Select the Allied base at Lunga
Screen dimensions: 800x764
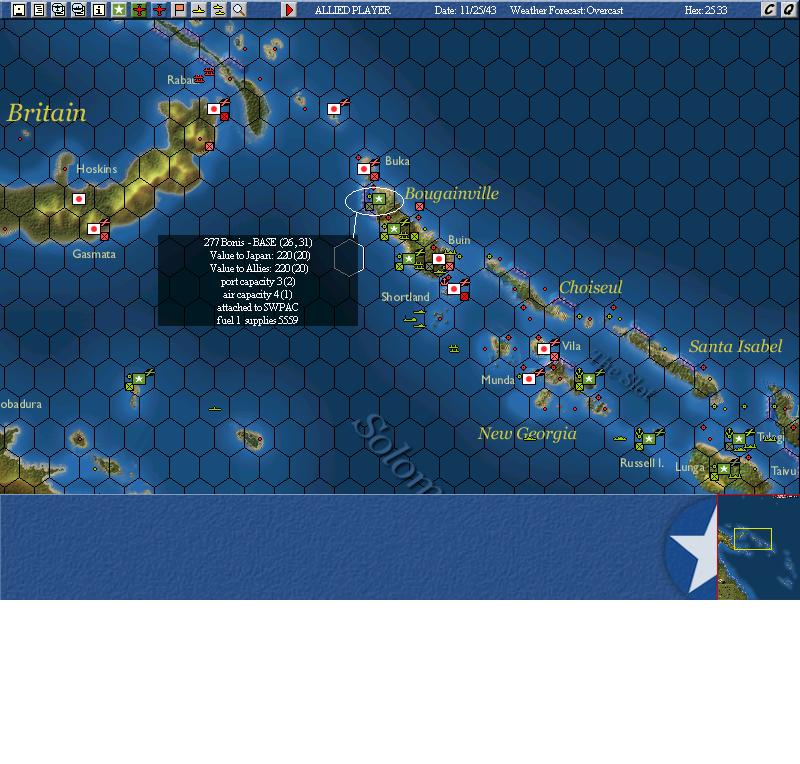click(724, 469)
